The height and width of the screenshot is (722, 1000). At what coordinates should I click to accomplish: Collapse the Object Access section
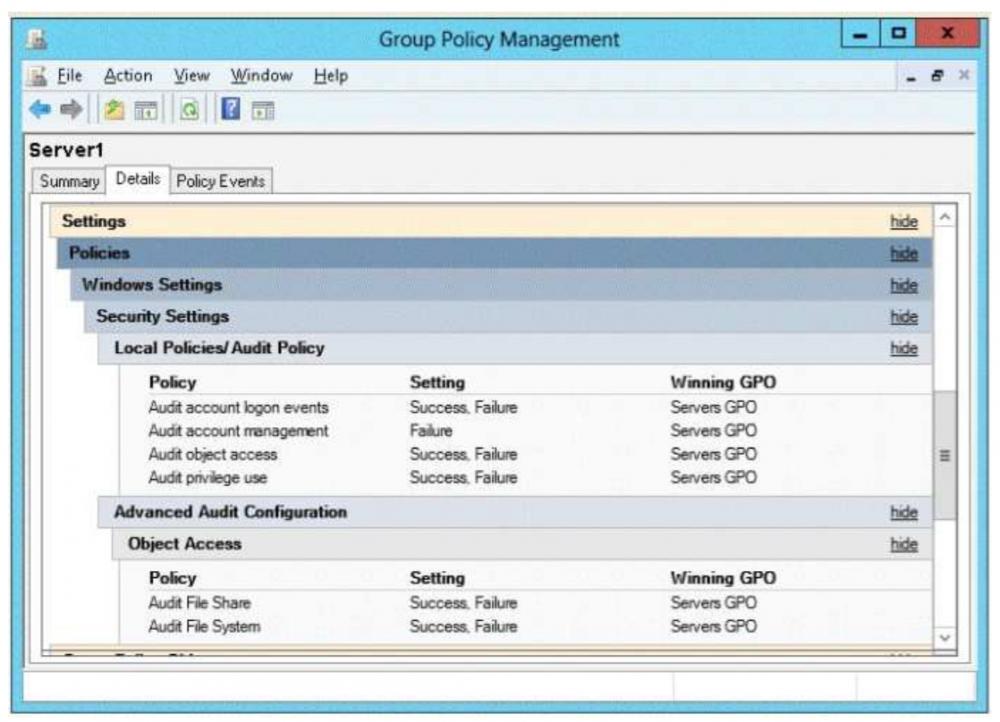903,544
